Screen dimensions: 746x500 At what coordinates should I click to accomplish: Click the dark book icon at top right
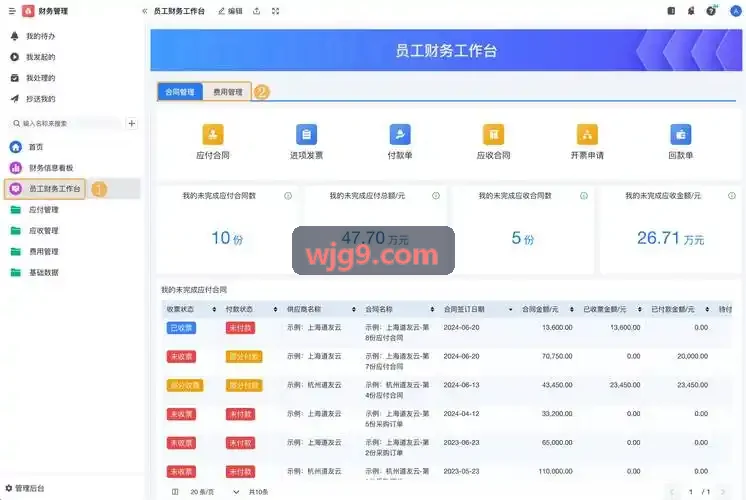(x=671, y=11)
